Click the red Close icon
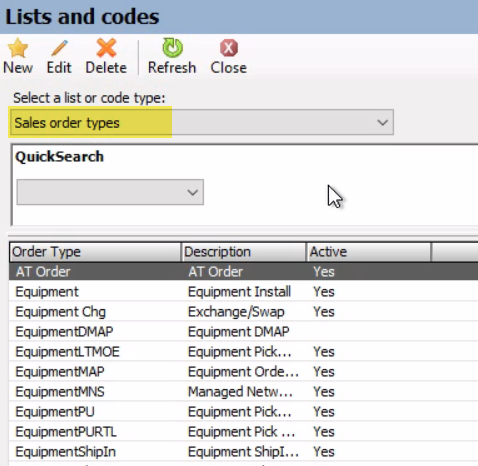Viewport: 478px width, 466px height. pyautogui.click(x=229, y=48)
